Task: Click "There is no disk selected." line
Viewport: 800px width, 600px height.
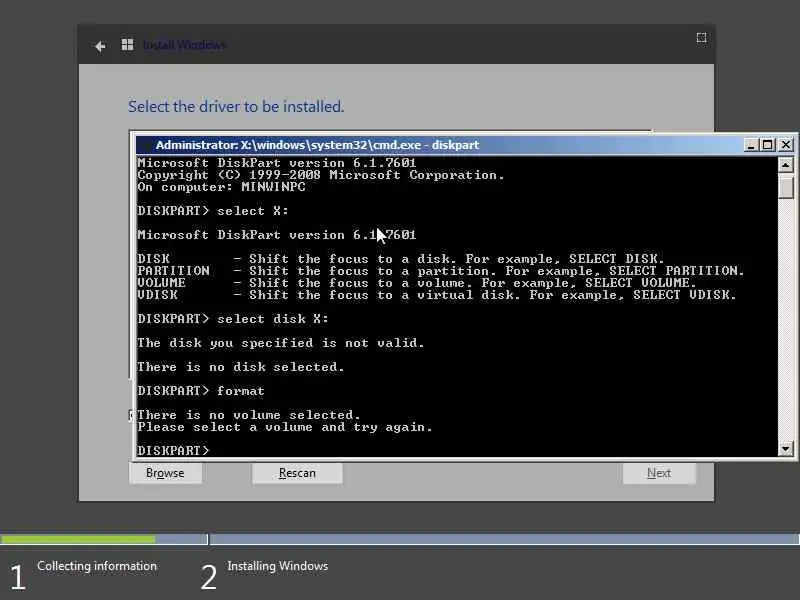Action: (x=241, y=367)
